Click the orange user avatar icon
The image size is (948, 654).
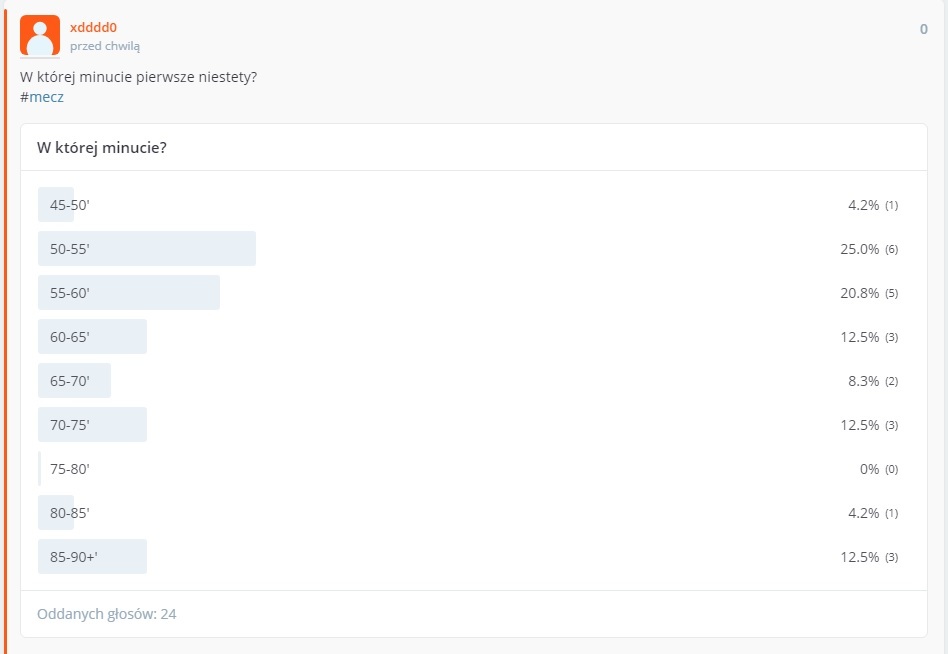point(40,36)
